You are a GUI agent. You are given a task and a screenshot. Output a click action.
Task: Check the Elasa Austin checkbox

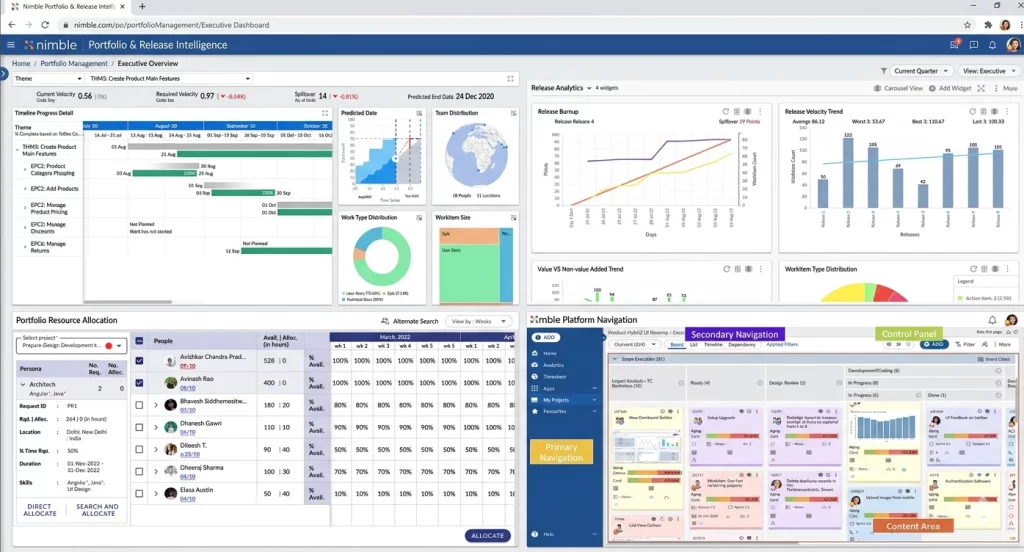pos(139,493)
